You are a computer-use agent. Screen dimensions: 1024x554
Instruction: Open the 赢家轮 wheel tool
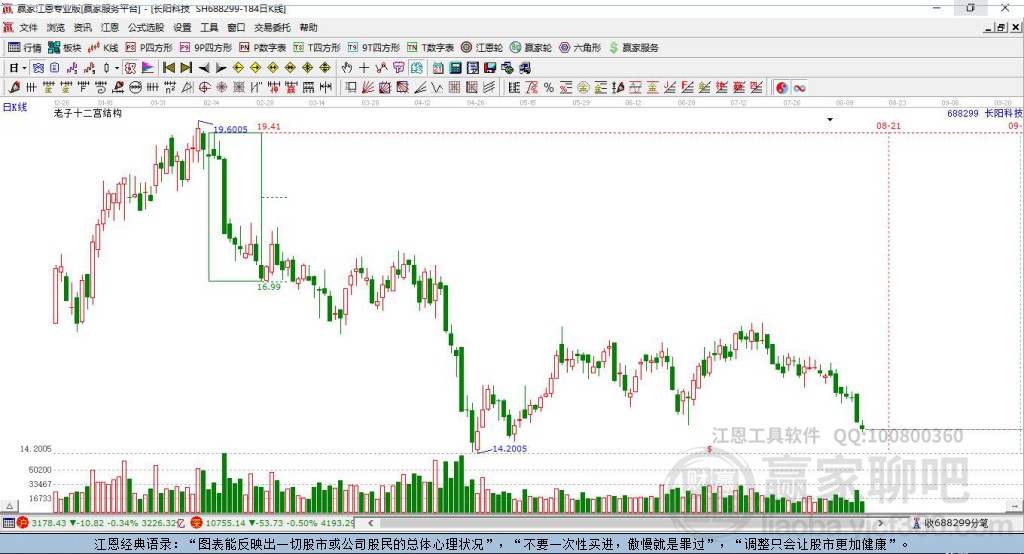[x=531, y=48]
